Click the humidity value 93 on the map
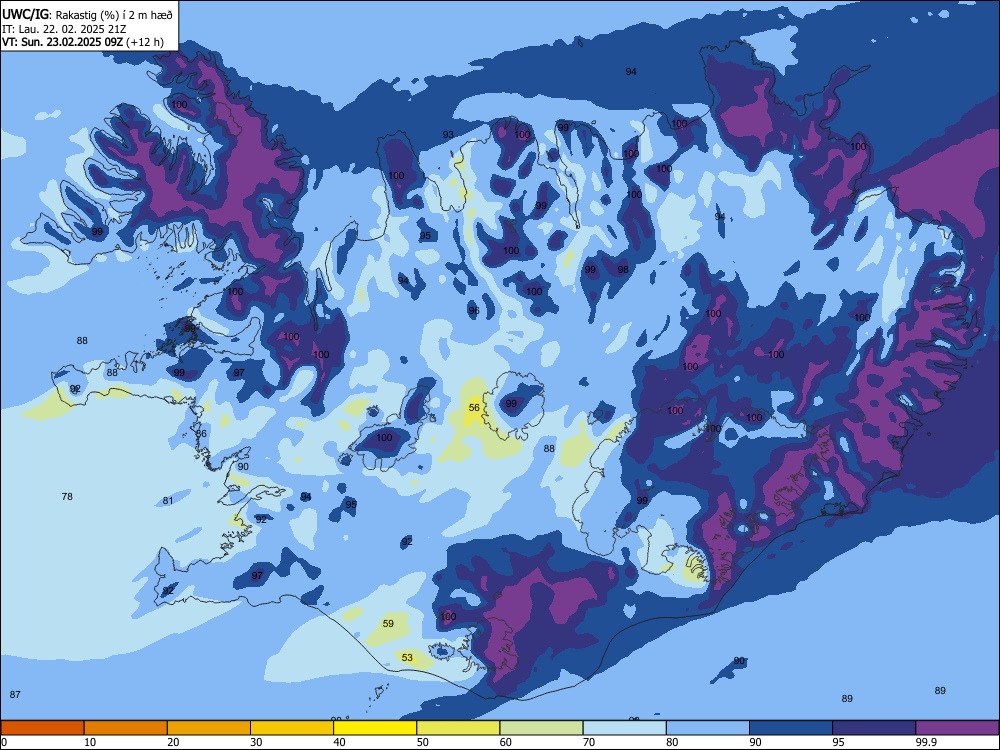Viewport: 1000px width, 750px height. coord(448,135)
